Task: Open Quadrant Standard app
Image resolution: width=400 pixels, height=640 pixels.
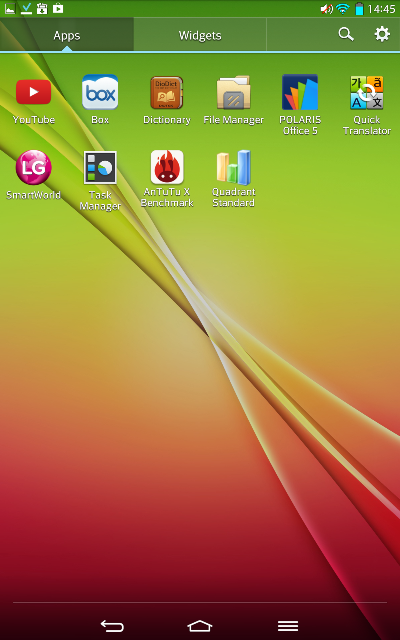Action: [x=233, y=178]
